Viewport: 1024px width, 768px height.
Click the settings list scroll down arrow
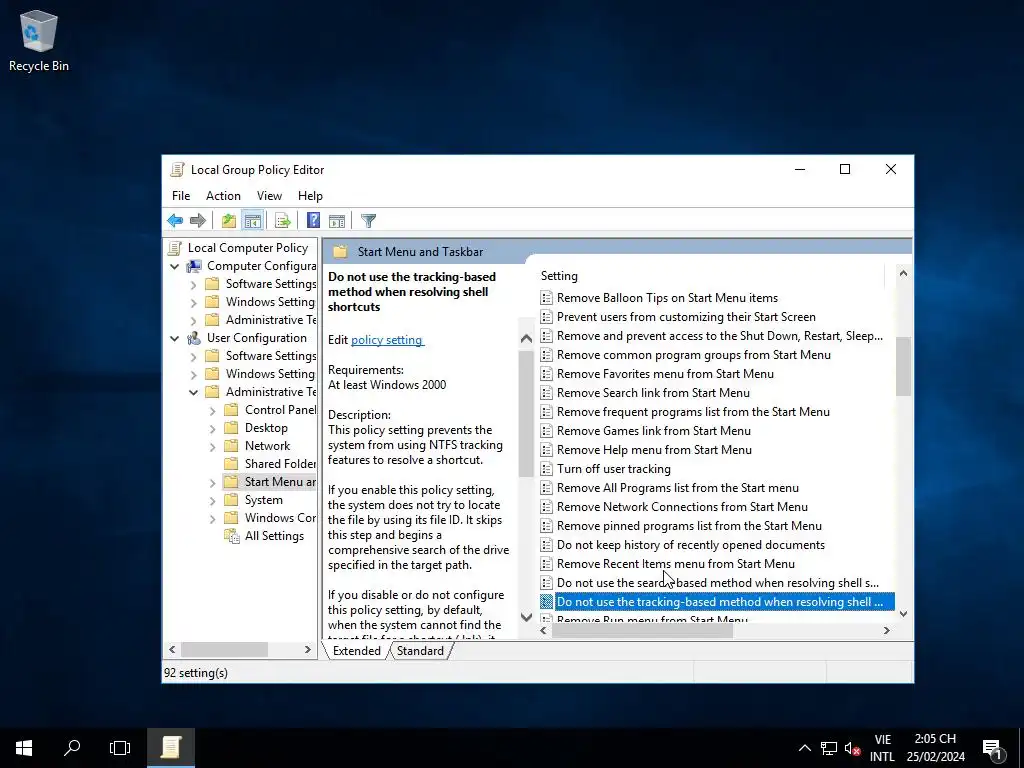point(903,613)
